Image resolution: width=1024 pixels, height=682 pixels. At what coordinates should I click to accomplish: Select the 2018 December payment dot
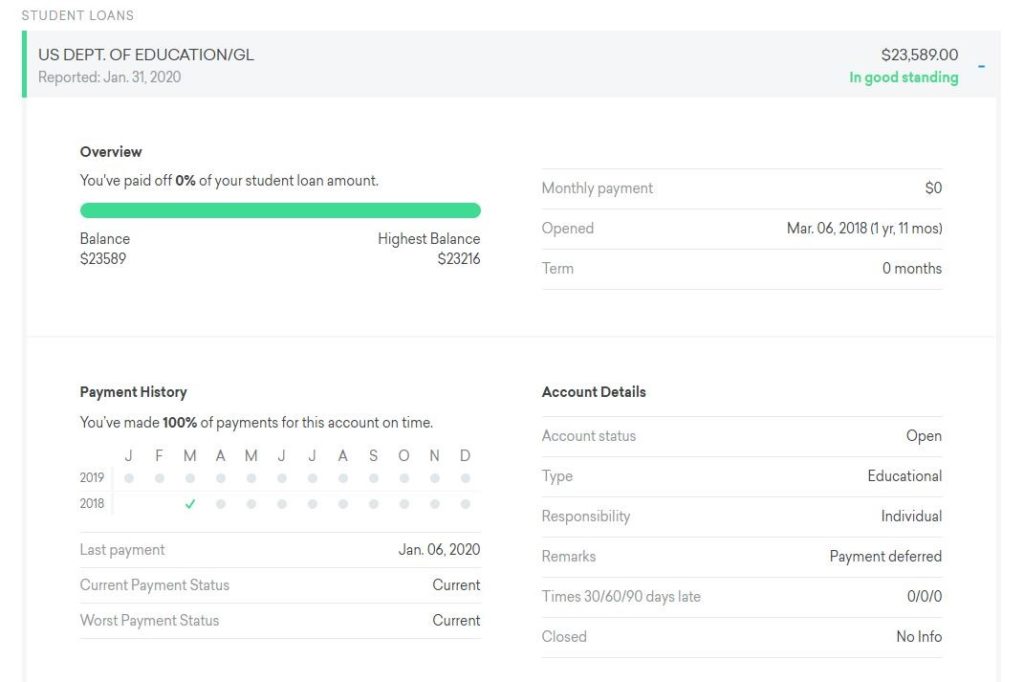point(465,504)
